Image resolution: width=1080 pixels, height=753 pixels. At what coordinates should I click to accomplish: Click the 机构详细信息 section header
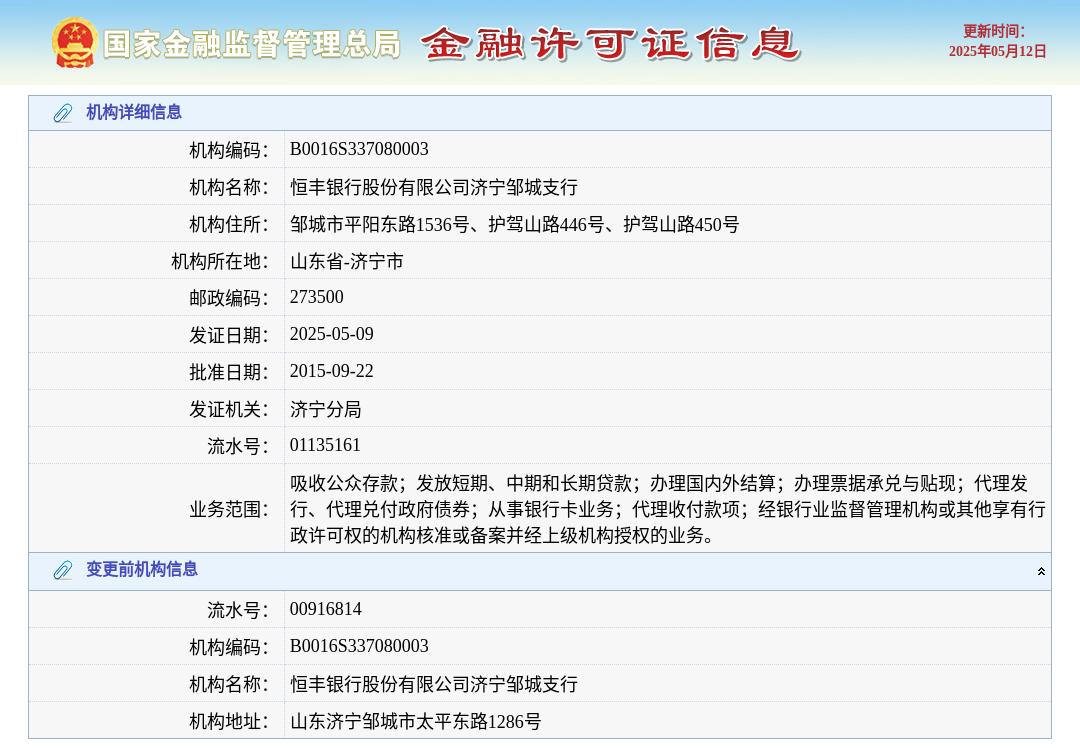pyautogui.click(x=540, y=113)
